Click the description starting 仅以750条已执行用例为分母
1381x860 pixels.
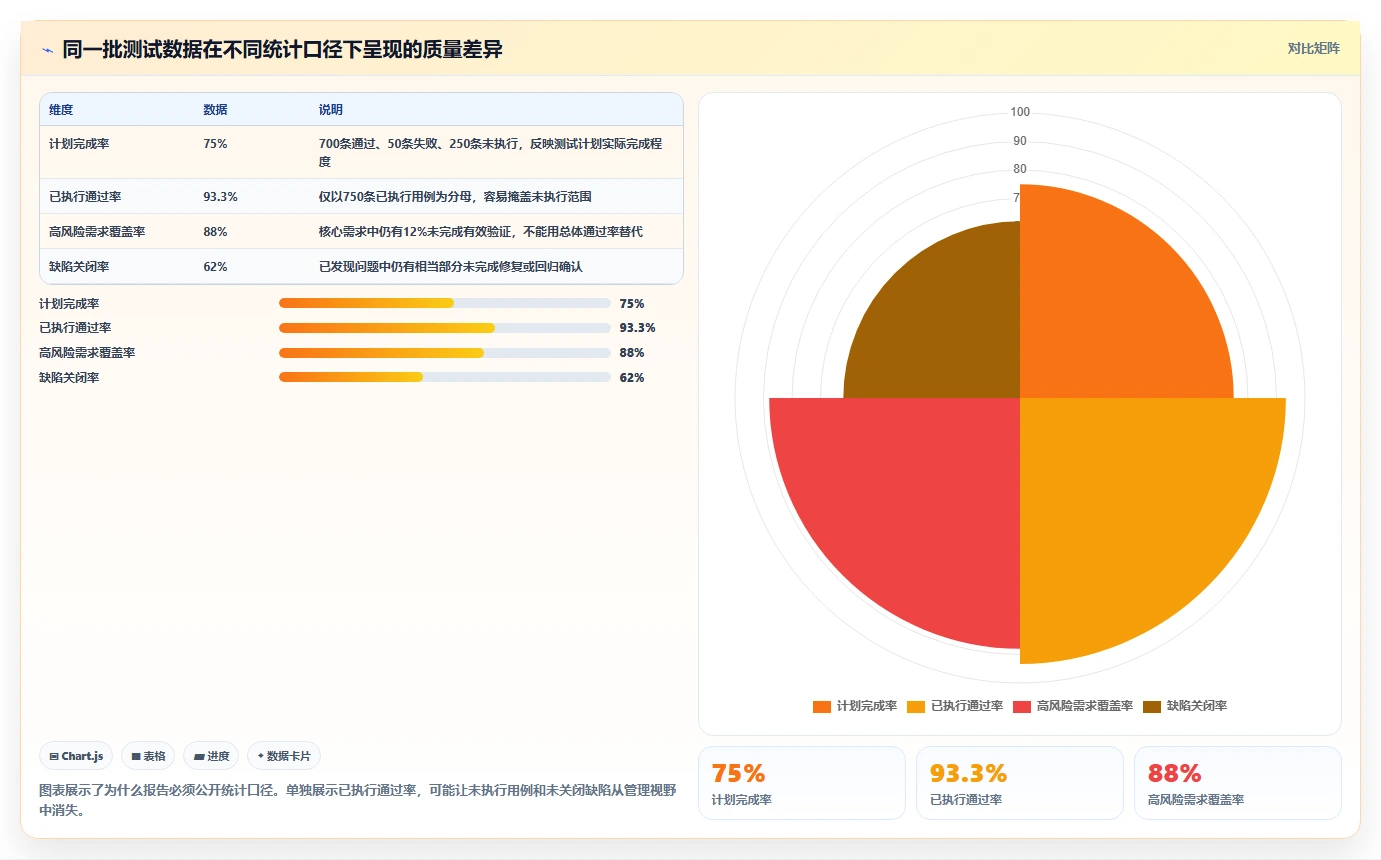(x=455, y=197)
